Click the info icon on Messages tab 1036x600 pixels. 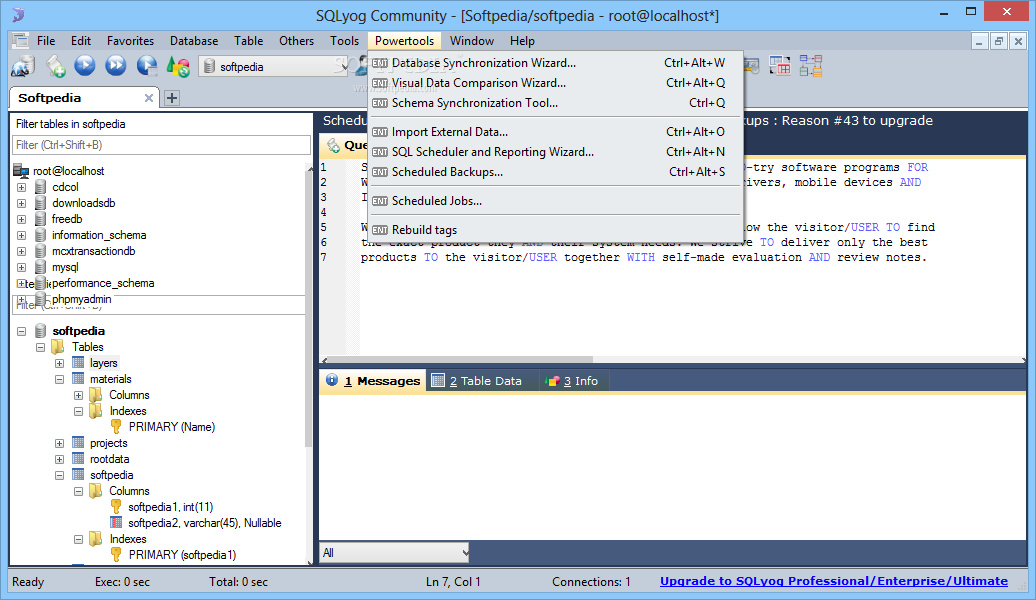click(x=332, y=381)
